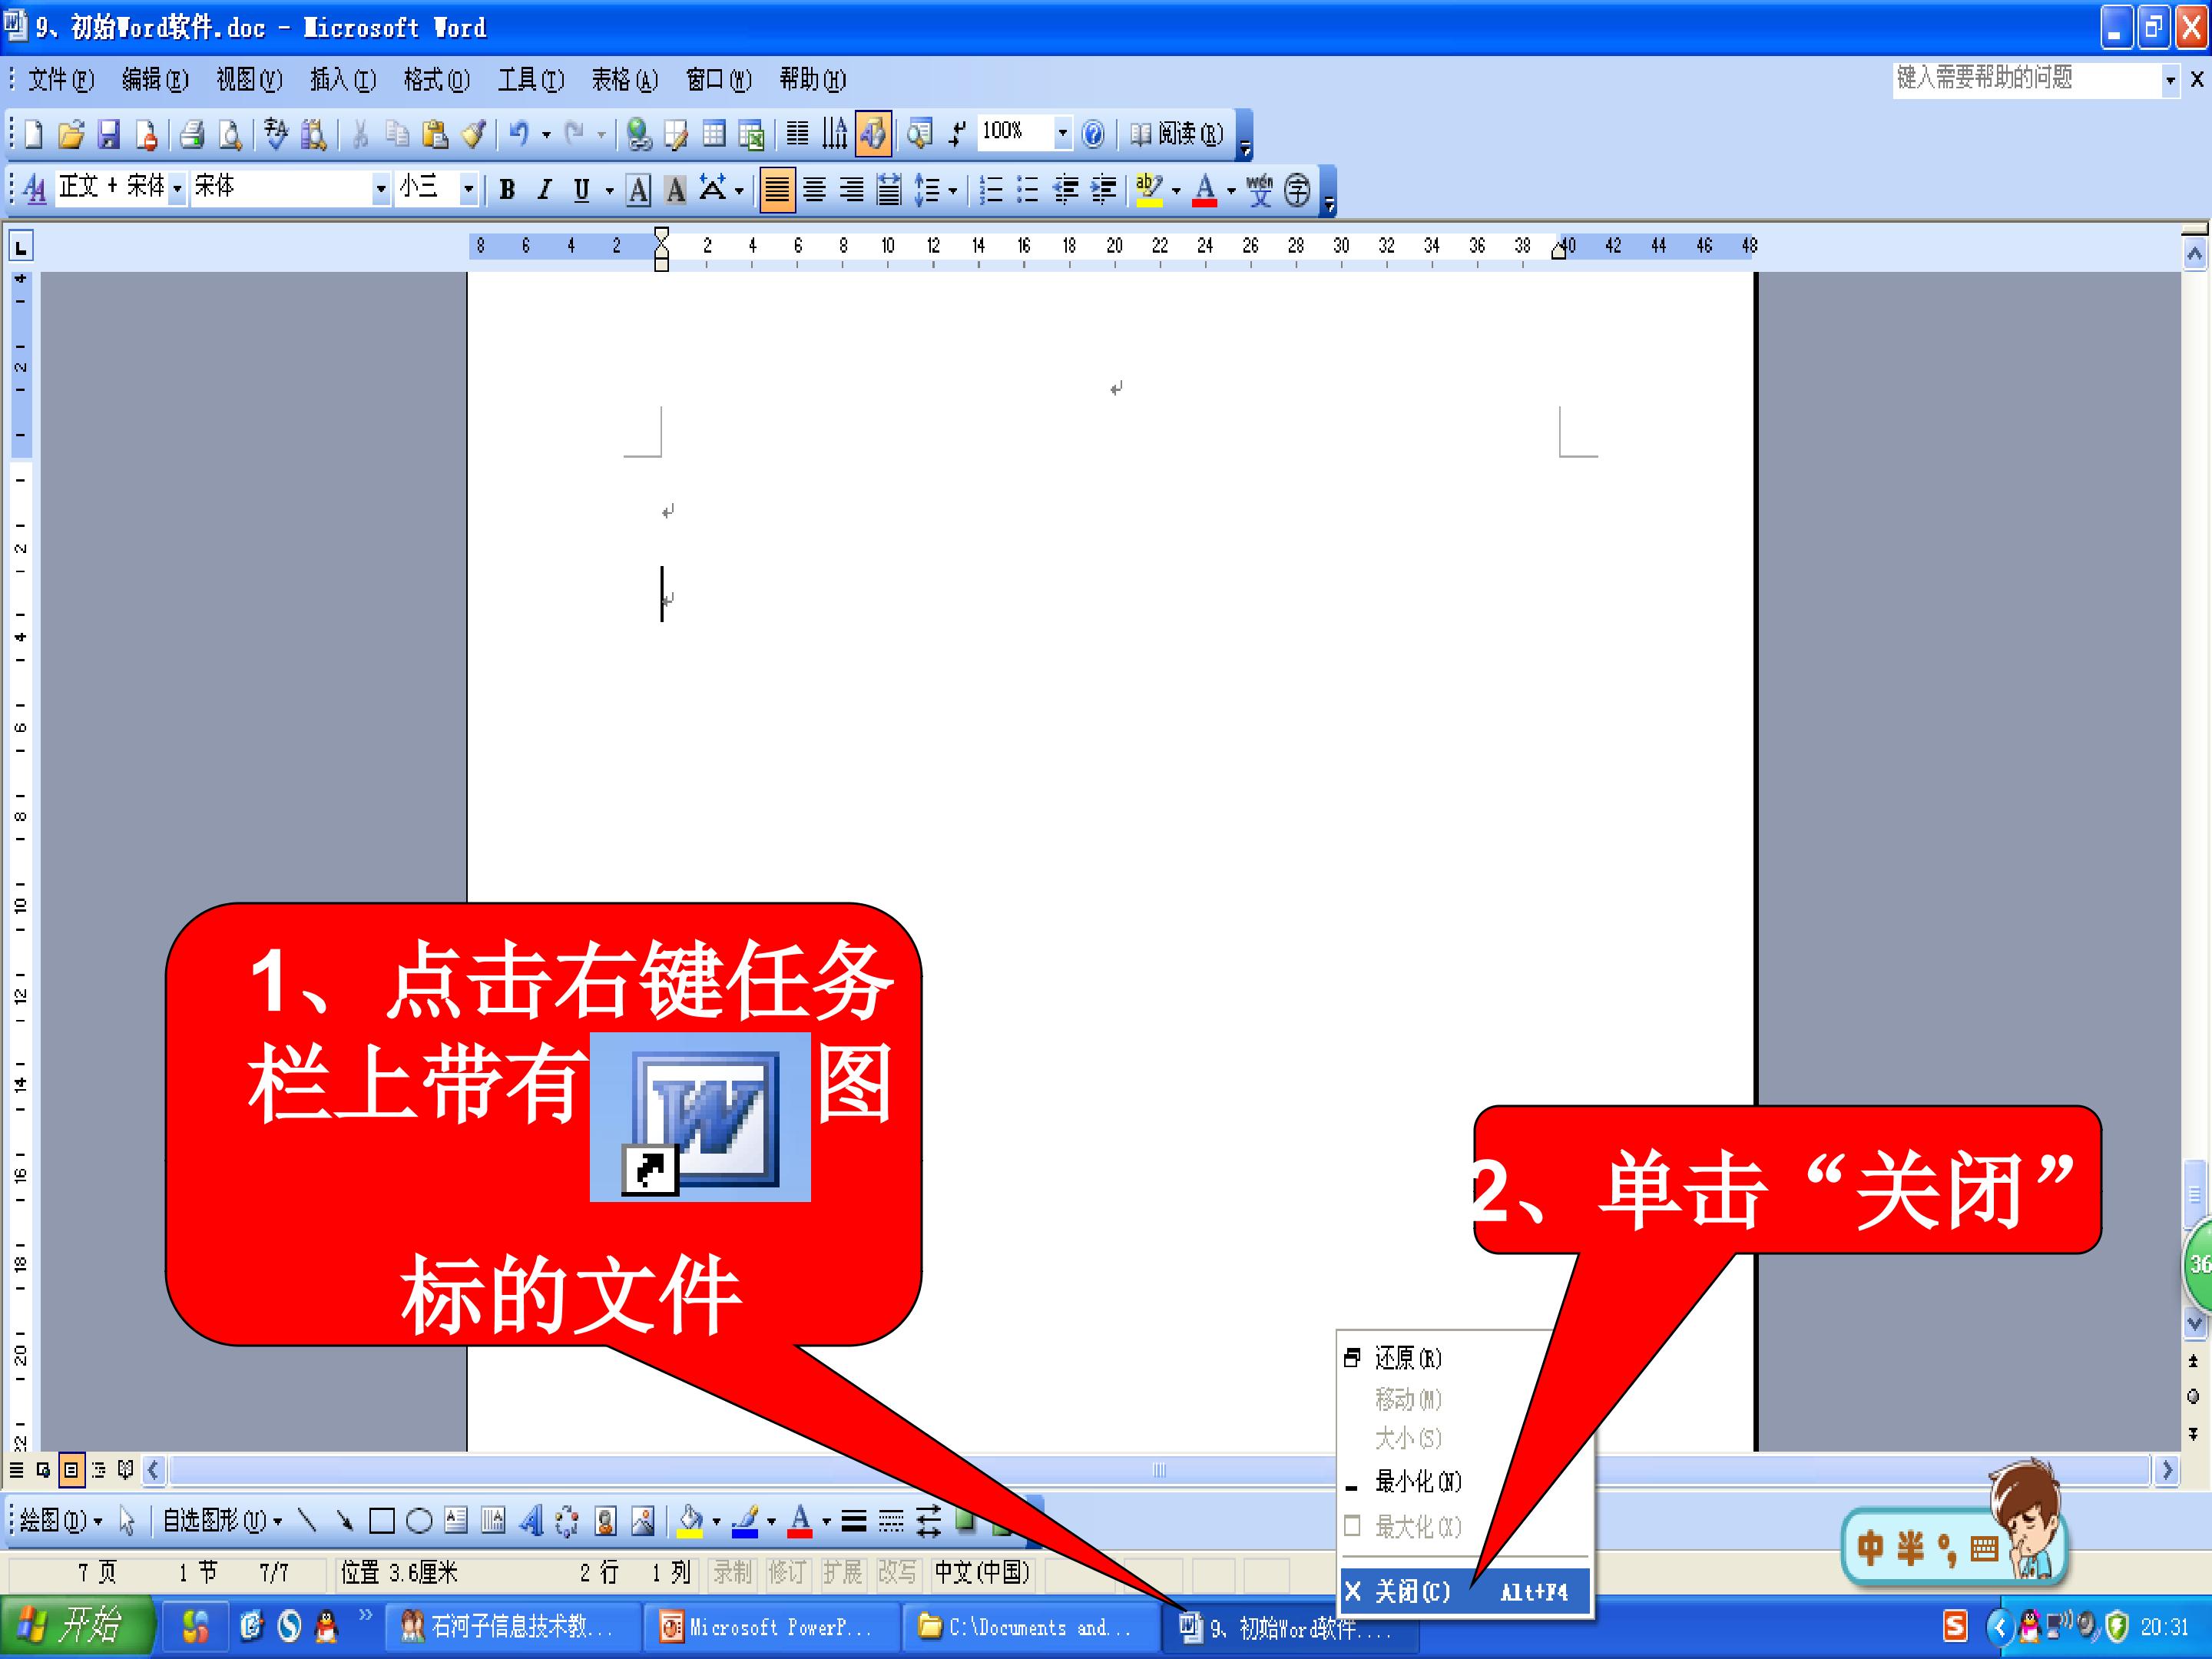Click the Print icon in standard toolbar
This screenshot has height=1659, width=2212.
pyautogui.click(x=192, y=134)
